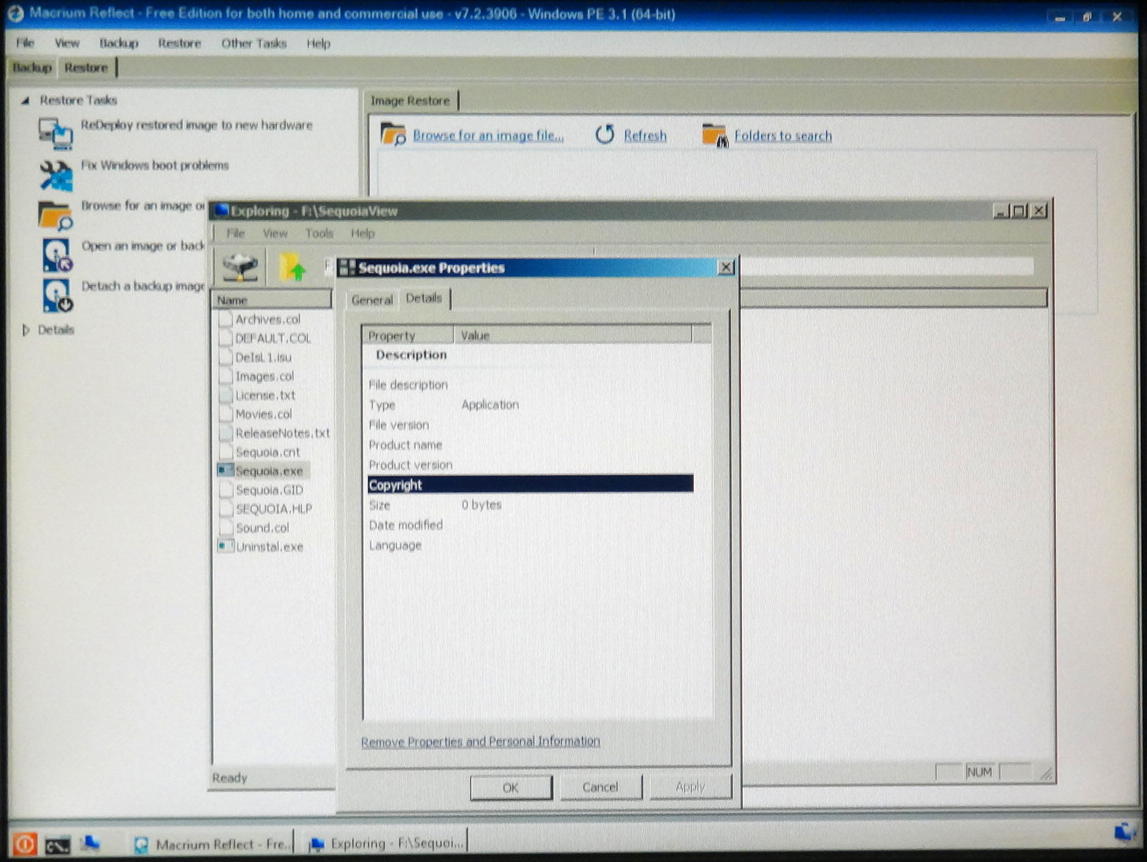Click the drive icon in Exploring window toolbar
This screenshot has height=862, width=1147.
click(x=240, y=266)
